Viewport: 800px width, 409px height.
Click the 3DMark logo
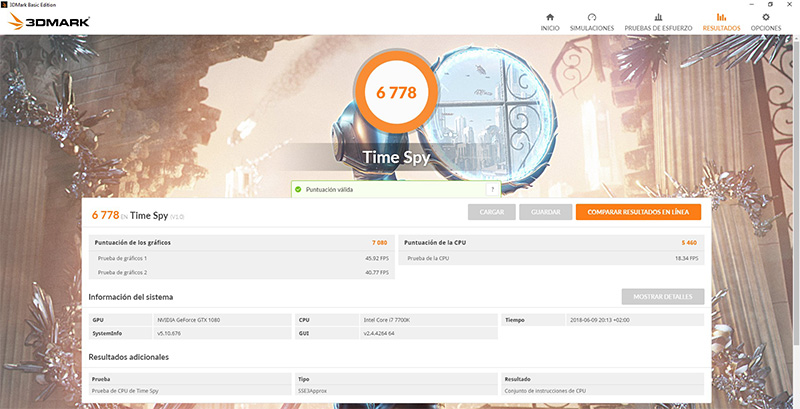tap(49, 21)
